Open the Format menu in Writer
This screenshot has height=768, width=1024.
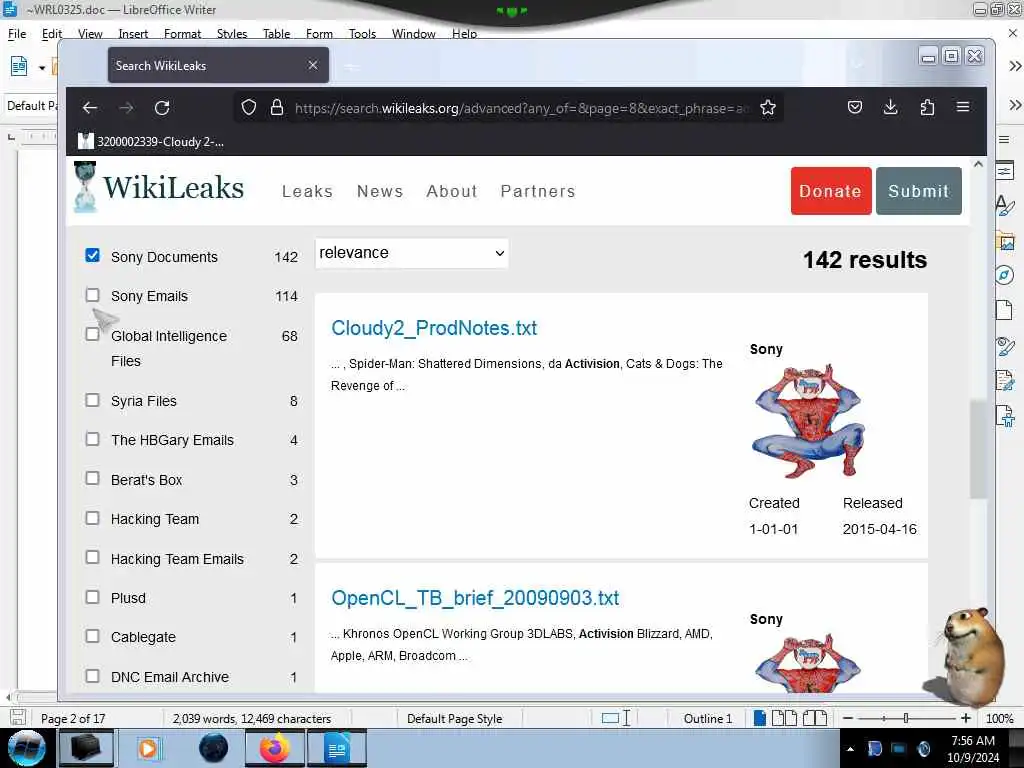point(182,34)
